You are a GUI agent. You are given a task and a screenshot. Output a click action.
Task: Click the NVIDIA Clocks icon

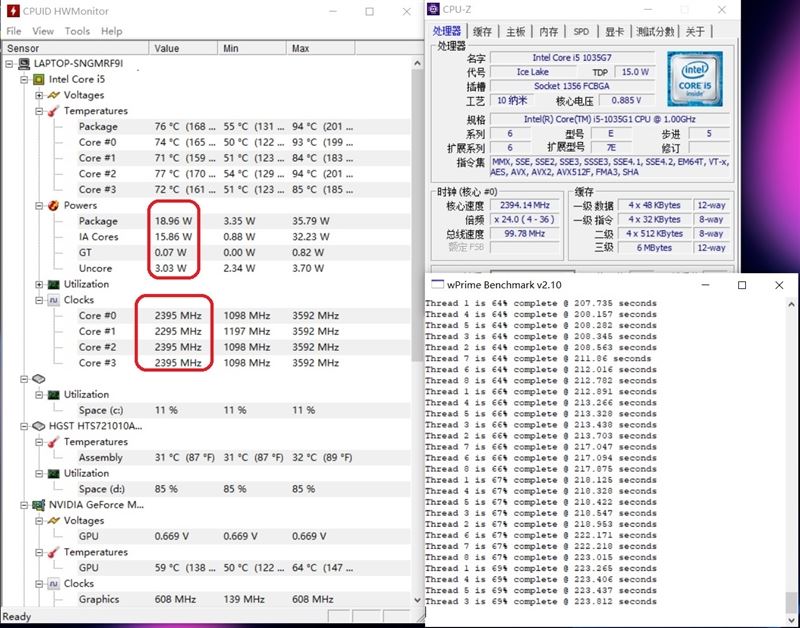click(54, 584)
